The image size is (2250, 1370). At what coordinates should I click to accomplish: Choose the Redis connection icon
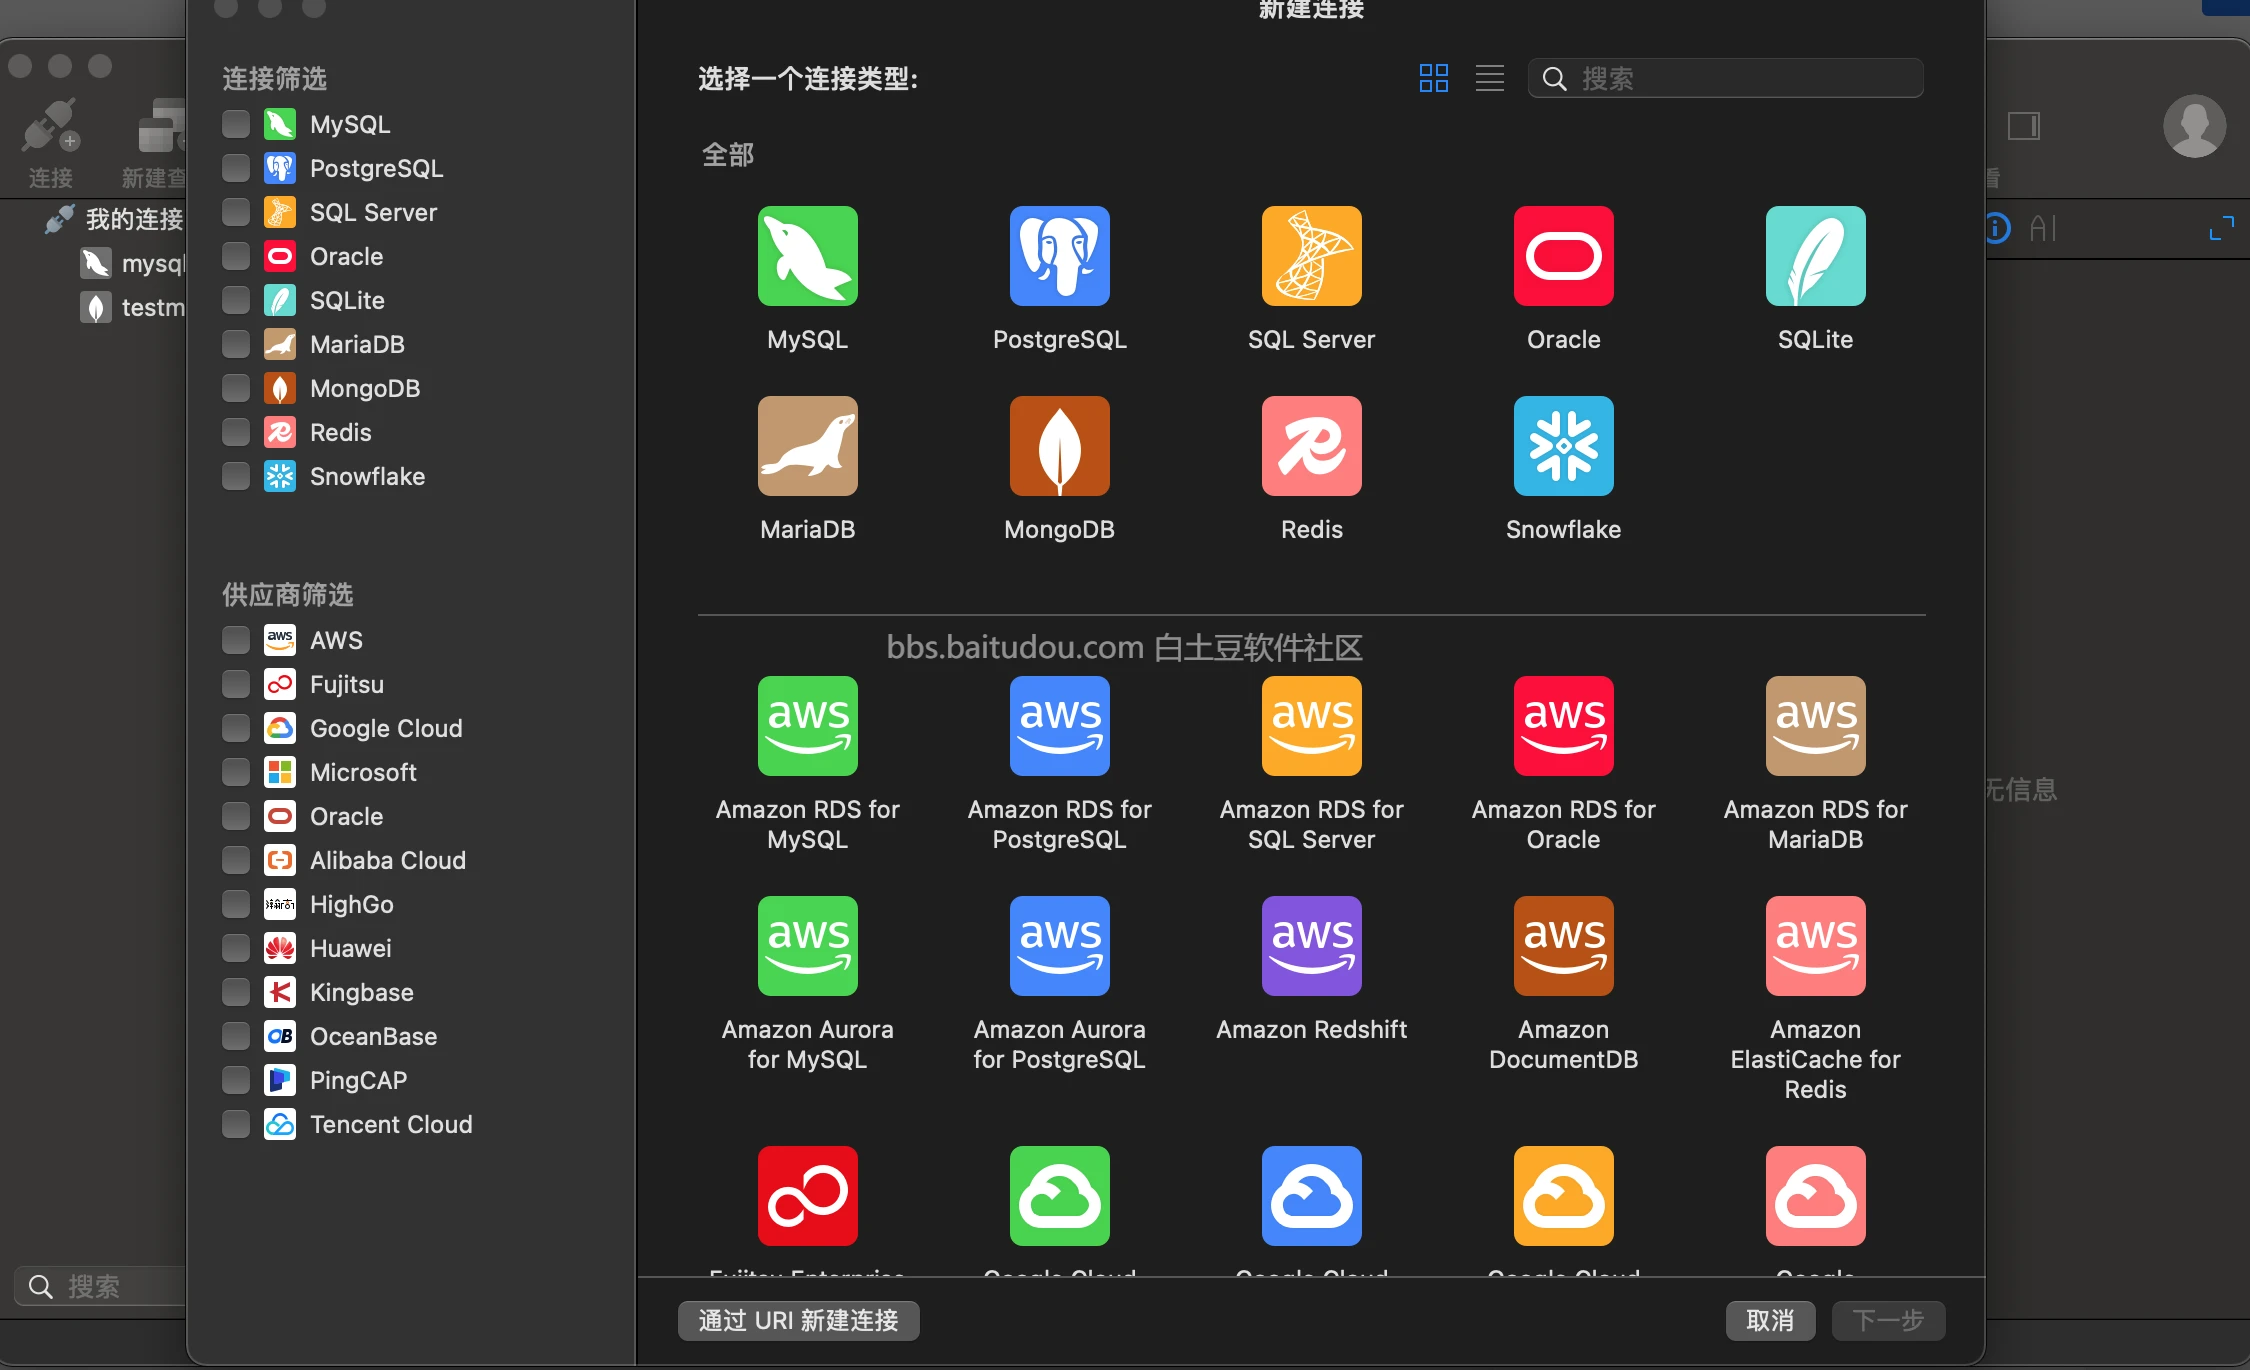point(1311,446)
